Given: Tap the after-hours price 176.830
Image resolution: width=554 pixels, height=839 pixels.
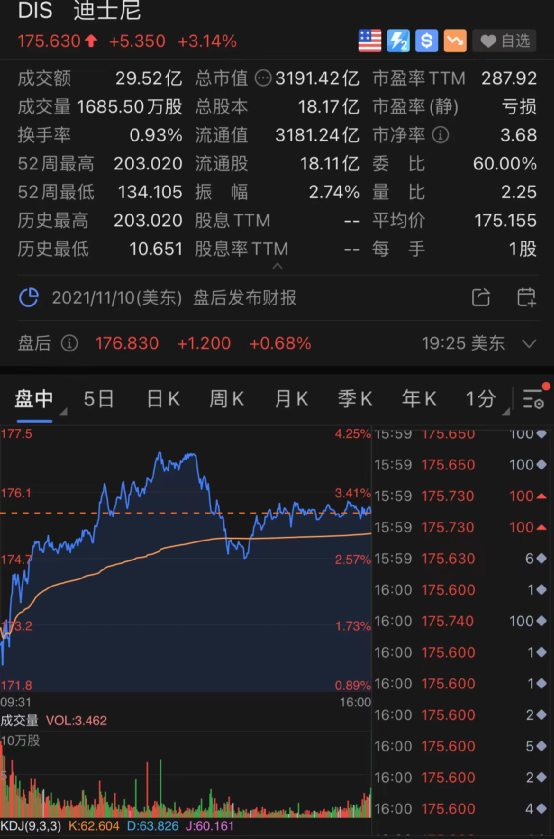Looking at the screenshot, I should click(x=127, y=343).
